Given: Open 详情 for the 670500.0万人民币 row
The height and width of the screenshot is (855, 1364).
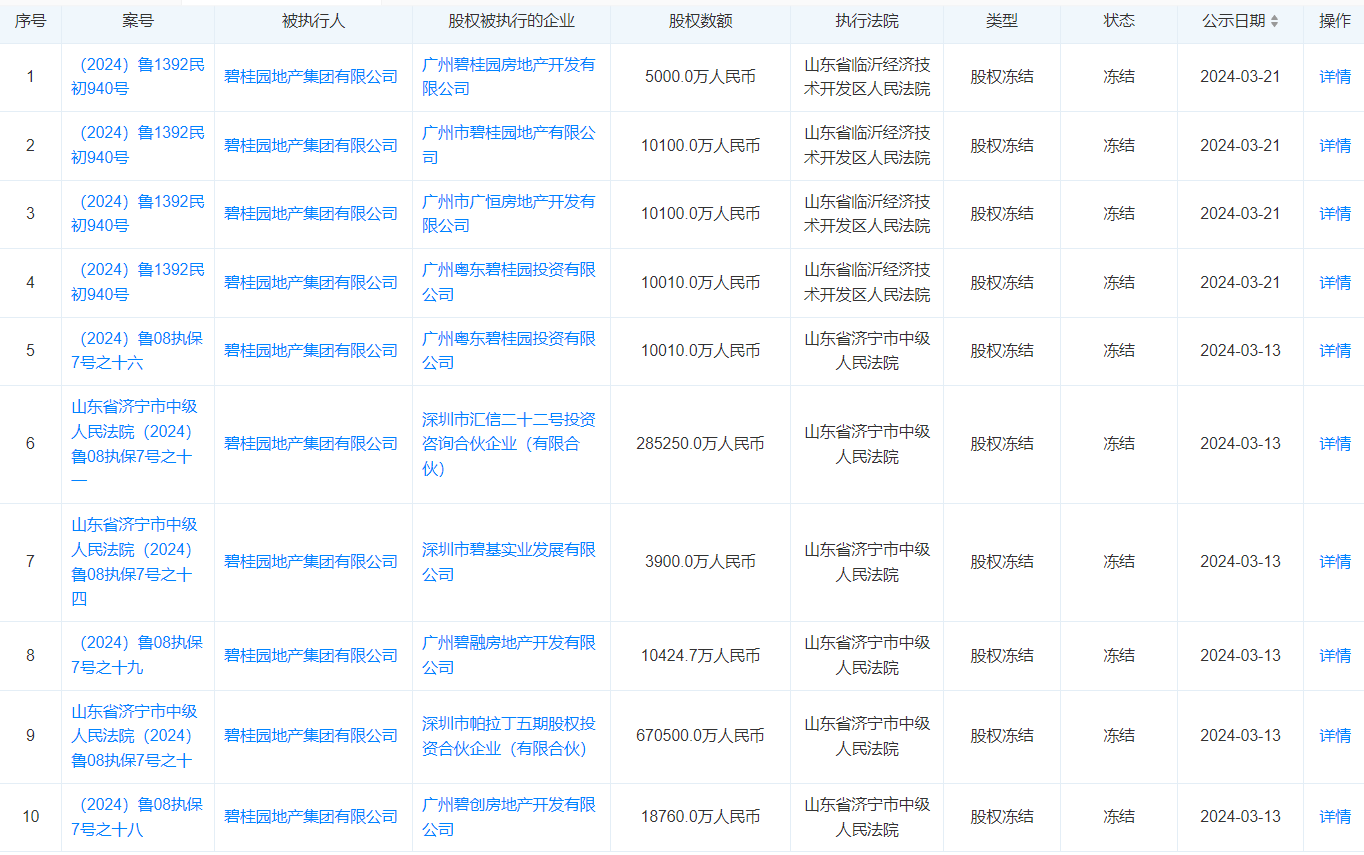Looking at the screenshot, I should pyautogui.click(x=1335, y=736).
